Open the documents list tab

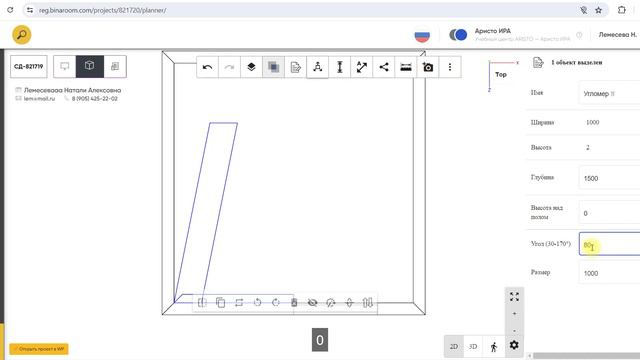tap(115, 66)
